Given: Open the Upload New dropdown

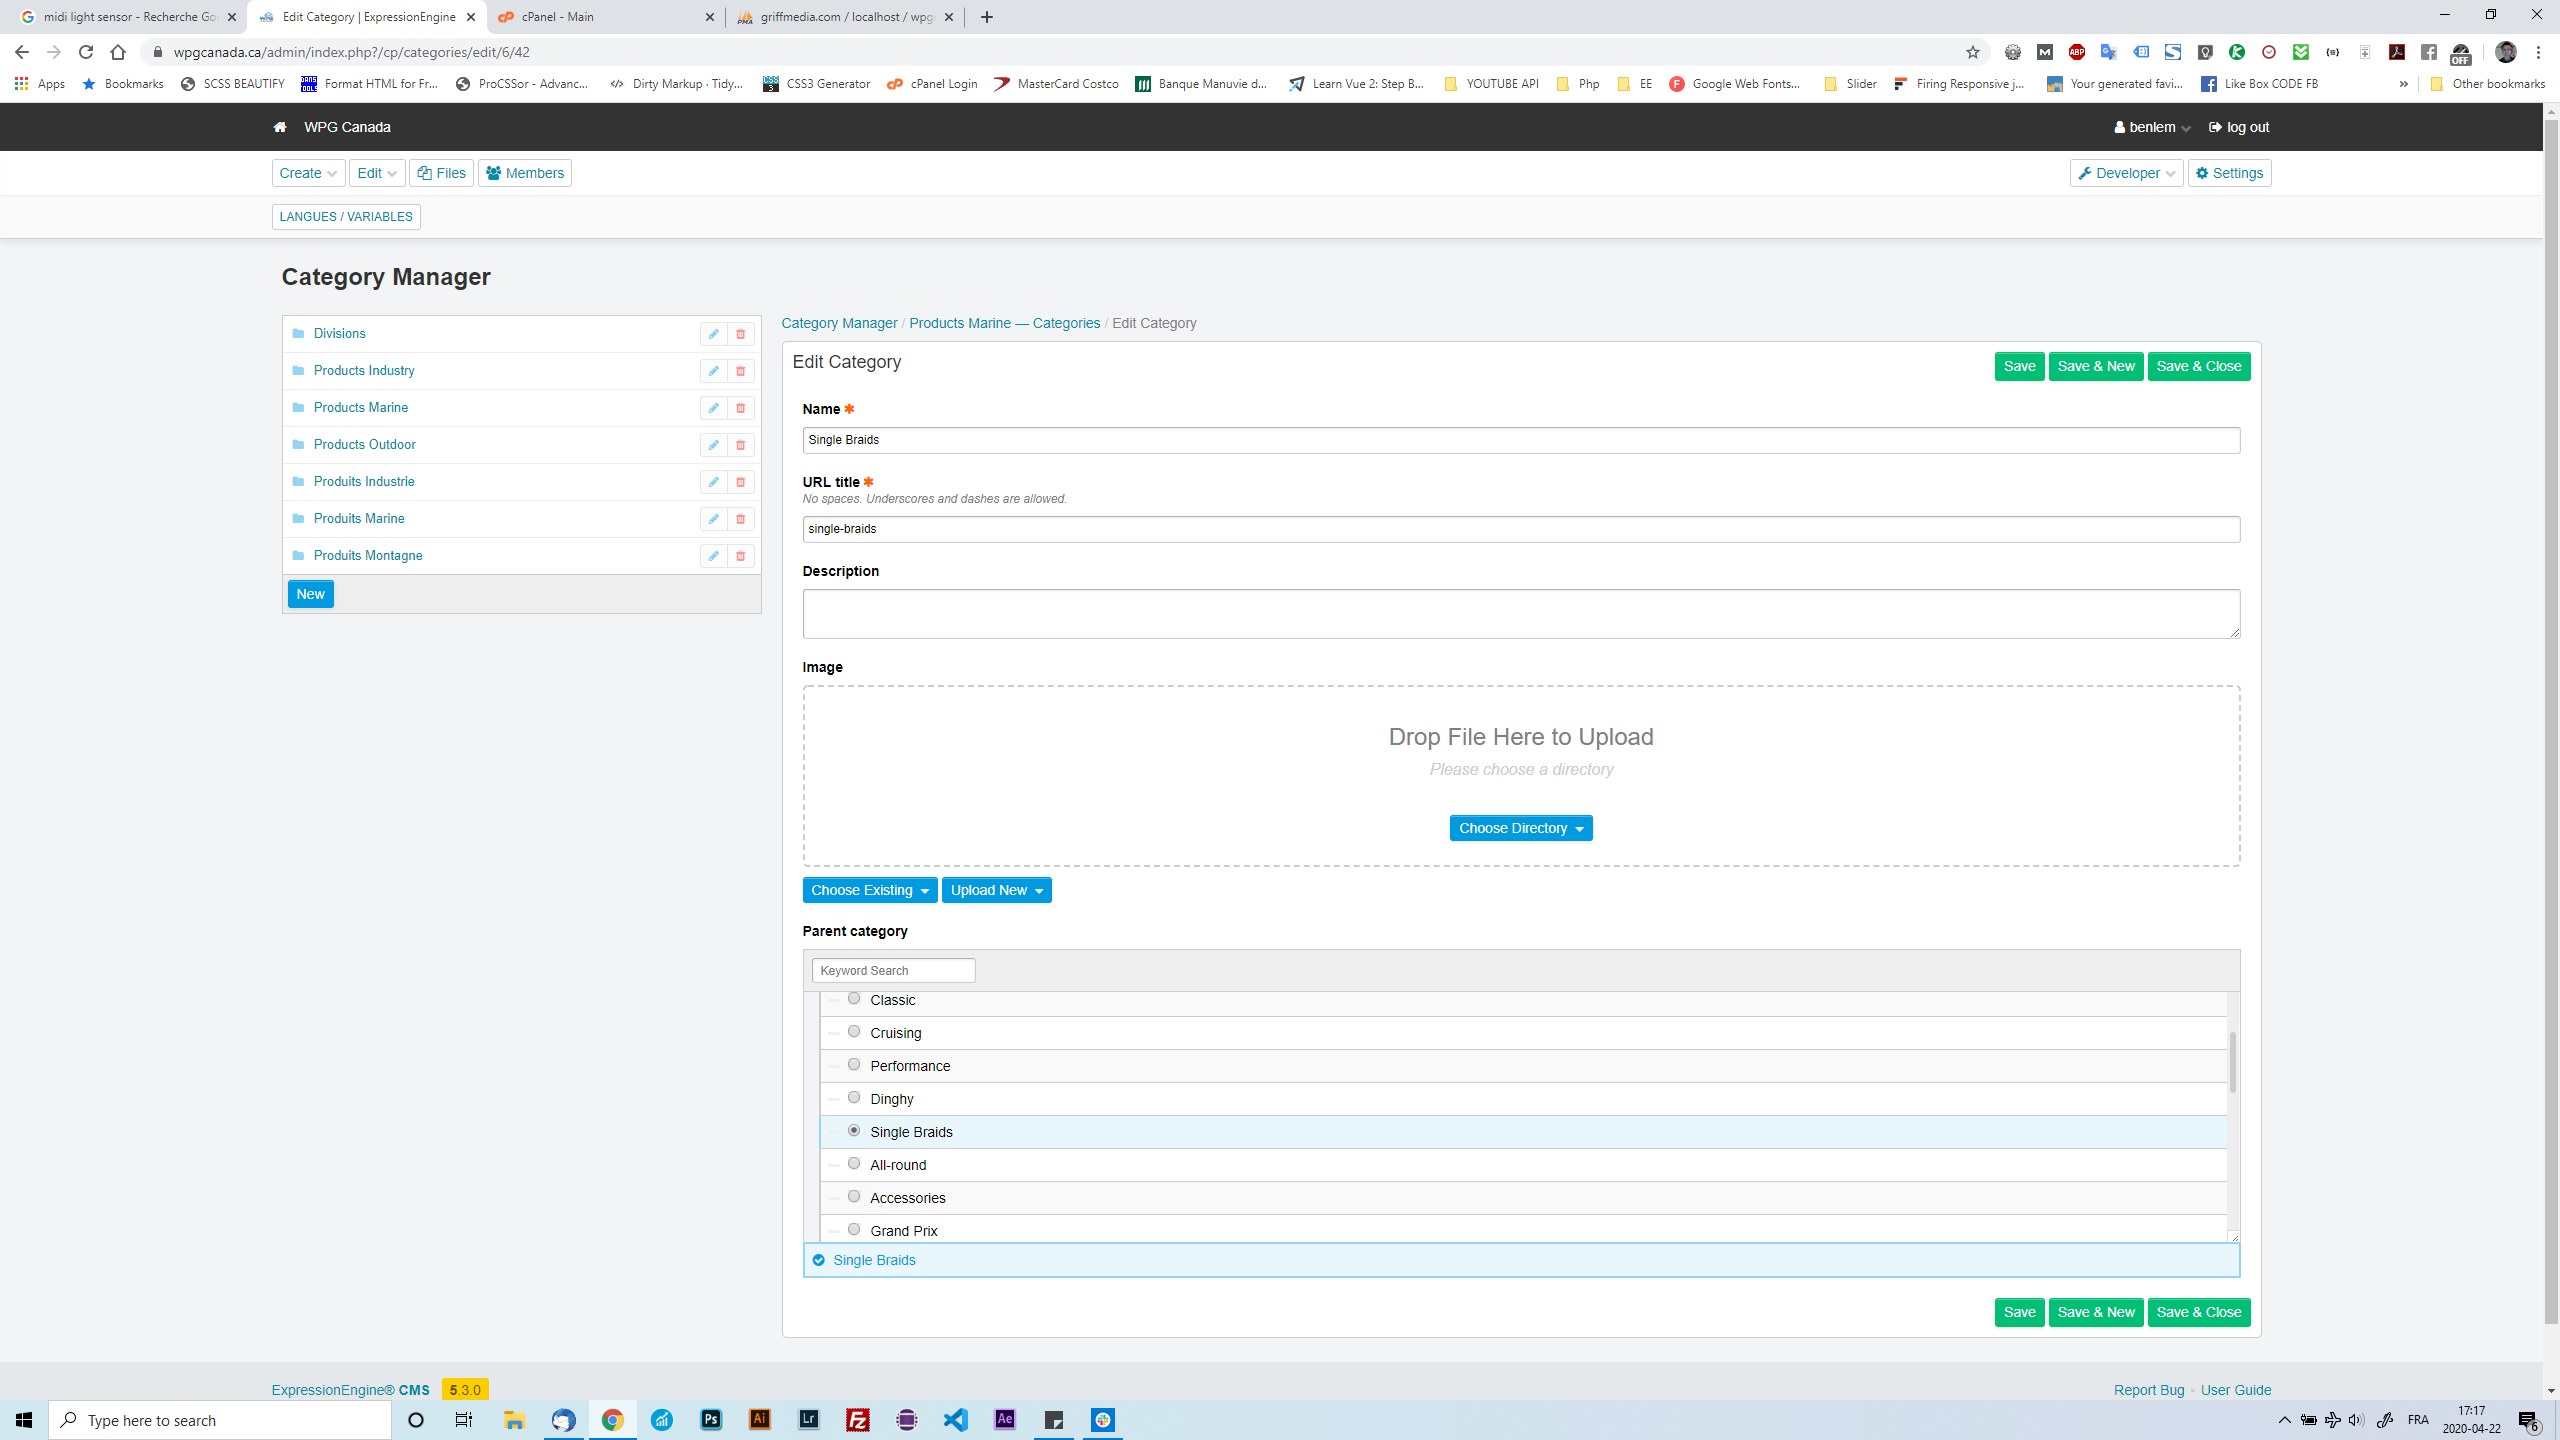Looking at the screenshot, I should point(995,889).
